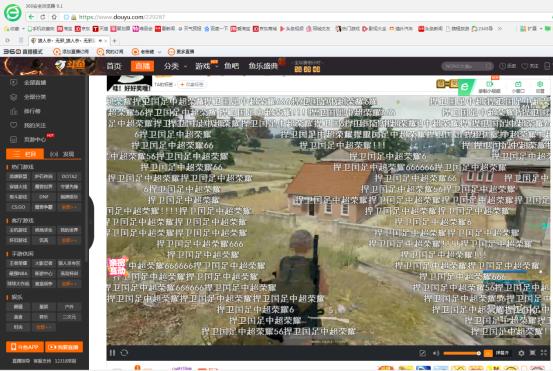This screenshot has height=371, width=553.
Task: Click the green e badge above video
Action: pos(466,87)
